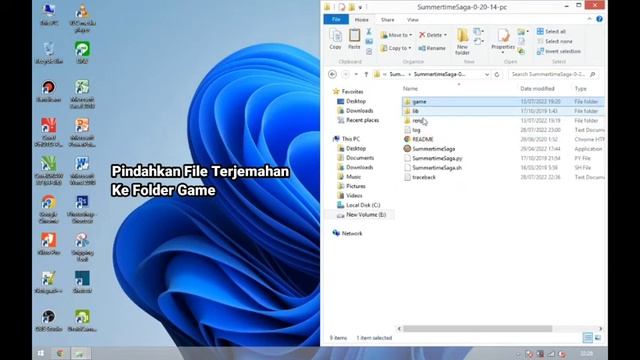
Task: Select the README Chrome HTML file
Action: (x=503, y=140)
